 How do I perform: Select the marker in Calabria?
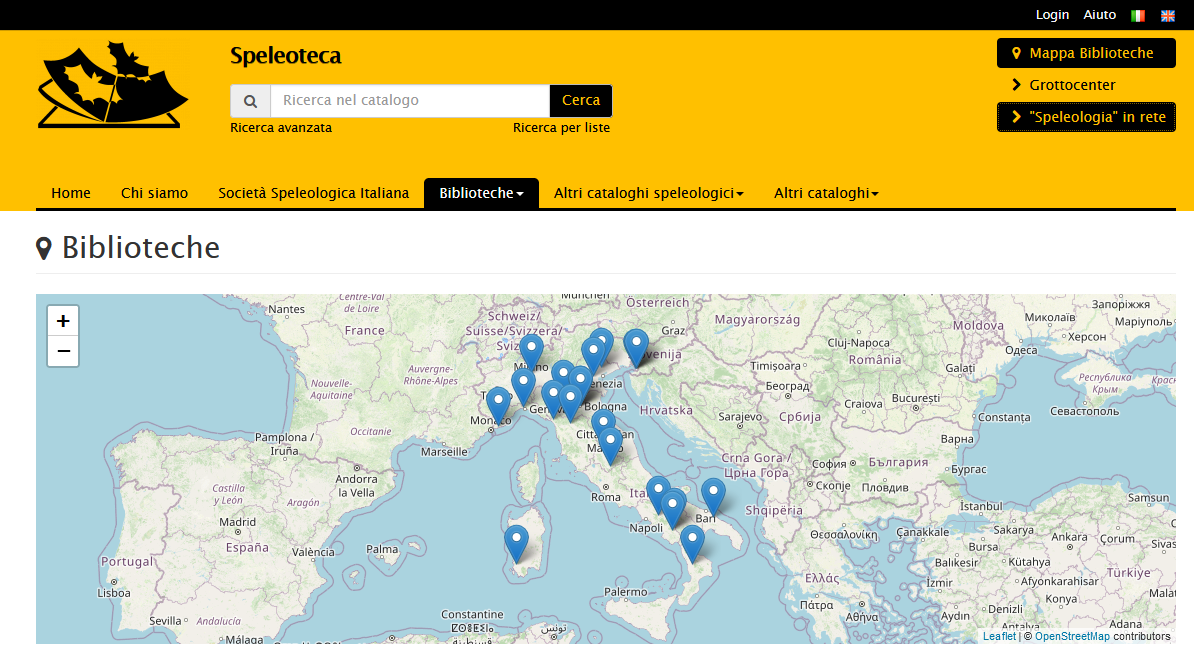click(691, 544)
